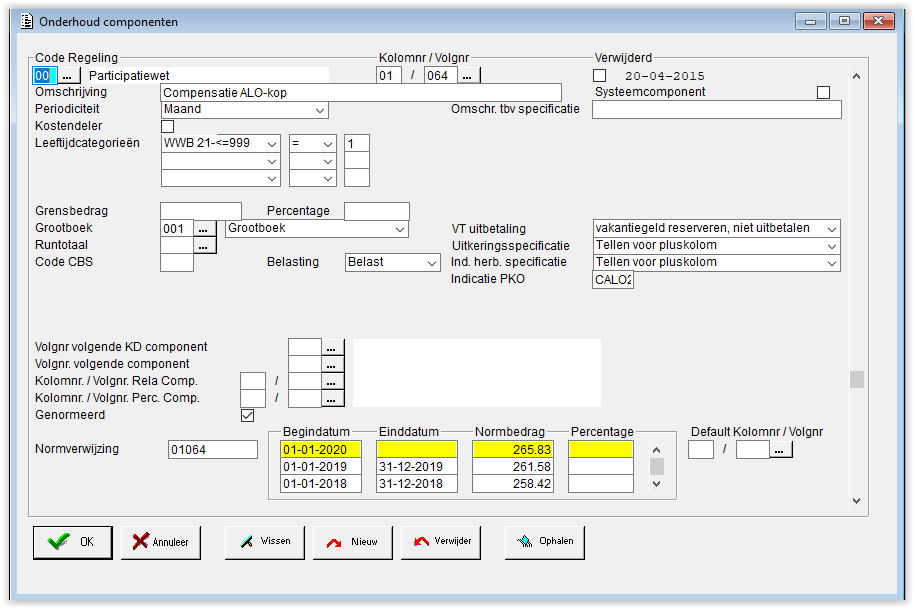The width and height of the screenshot is (914, 608).
Task: Click the Omschr. tbv specificatie field
Action: (717, 110)
